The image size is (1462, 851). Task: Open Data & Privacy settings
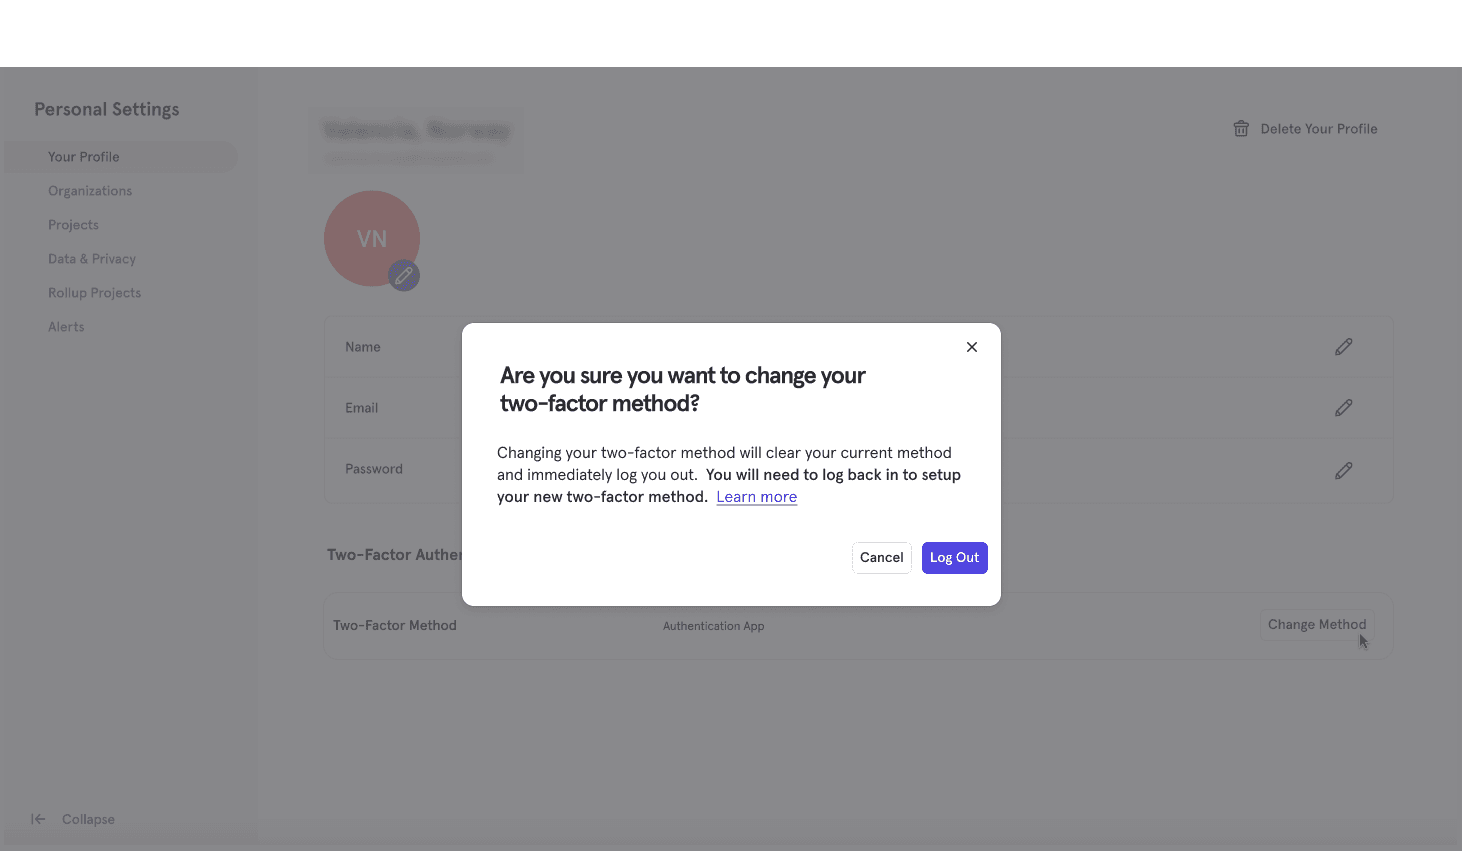coord(91,258)
